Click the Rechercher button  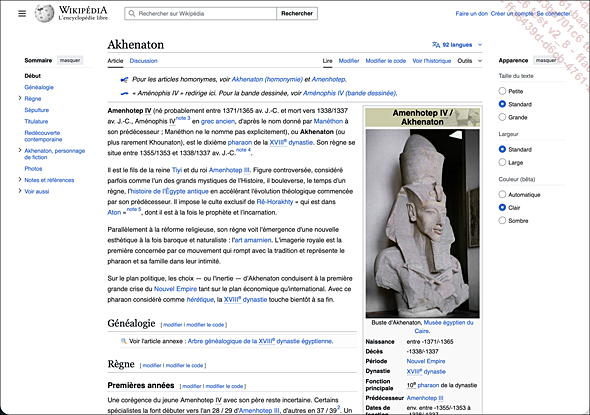[x=297, y=14]
